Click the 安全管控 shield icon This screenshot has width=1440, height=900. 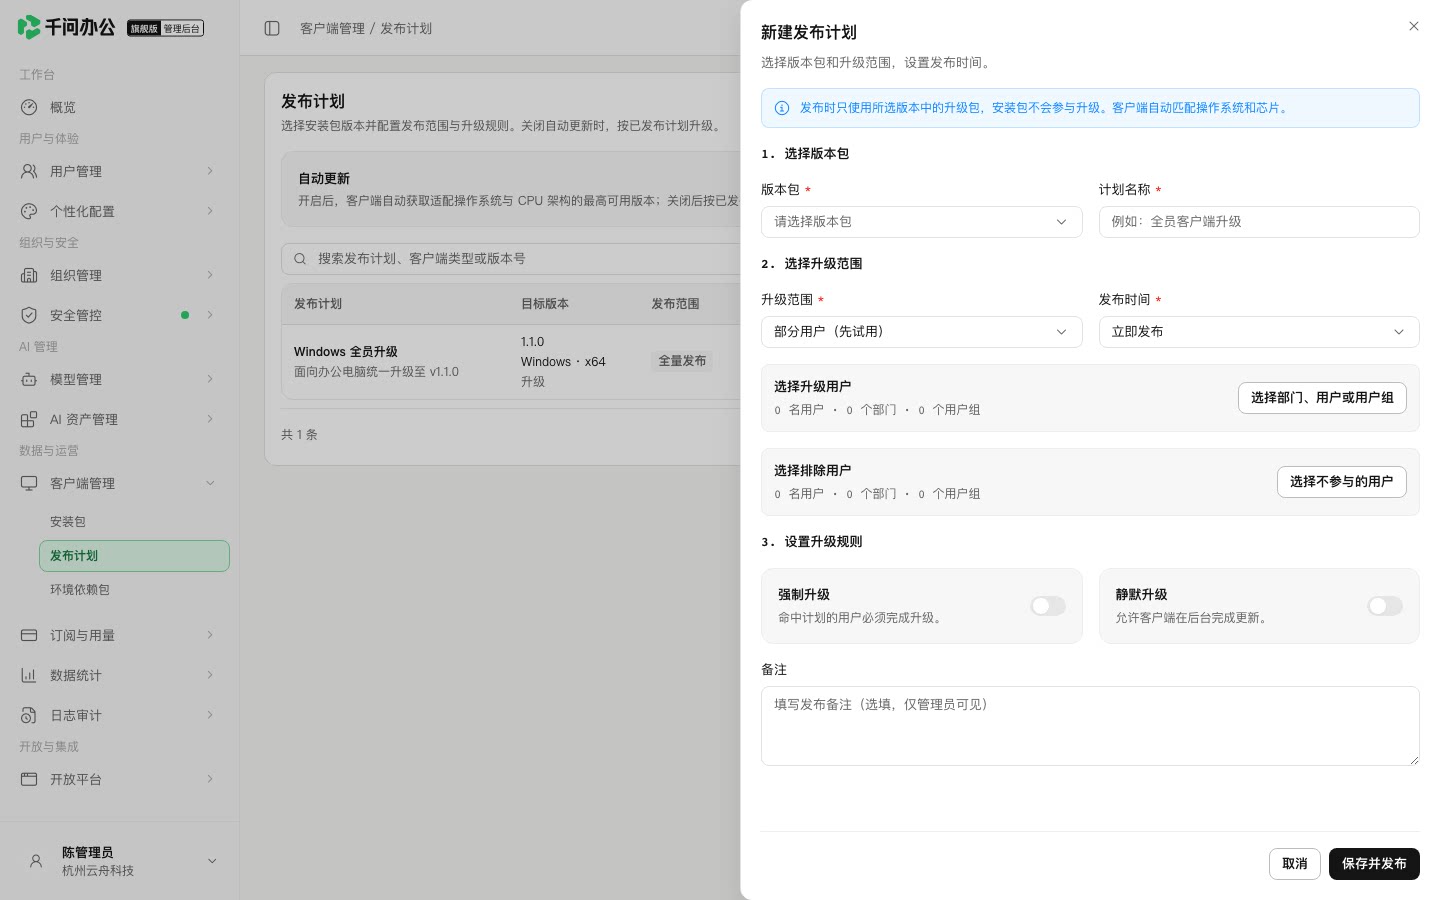click(29, 315)
